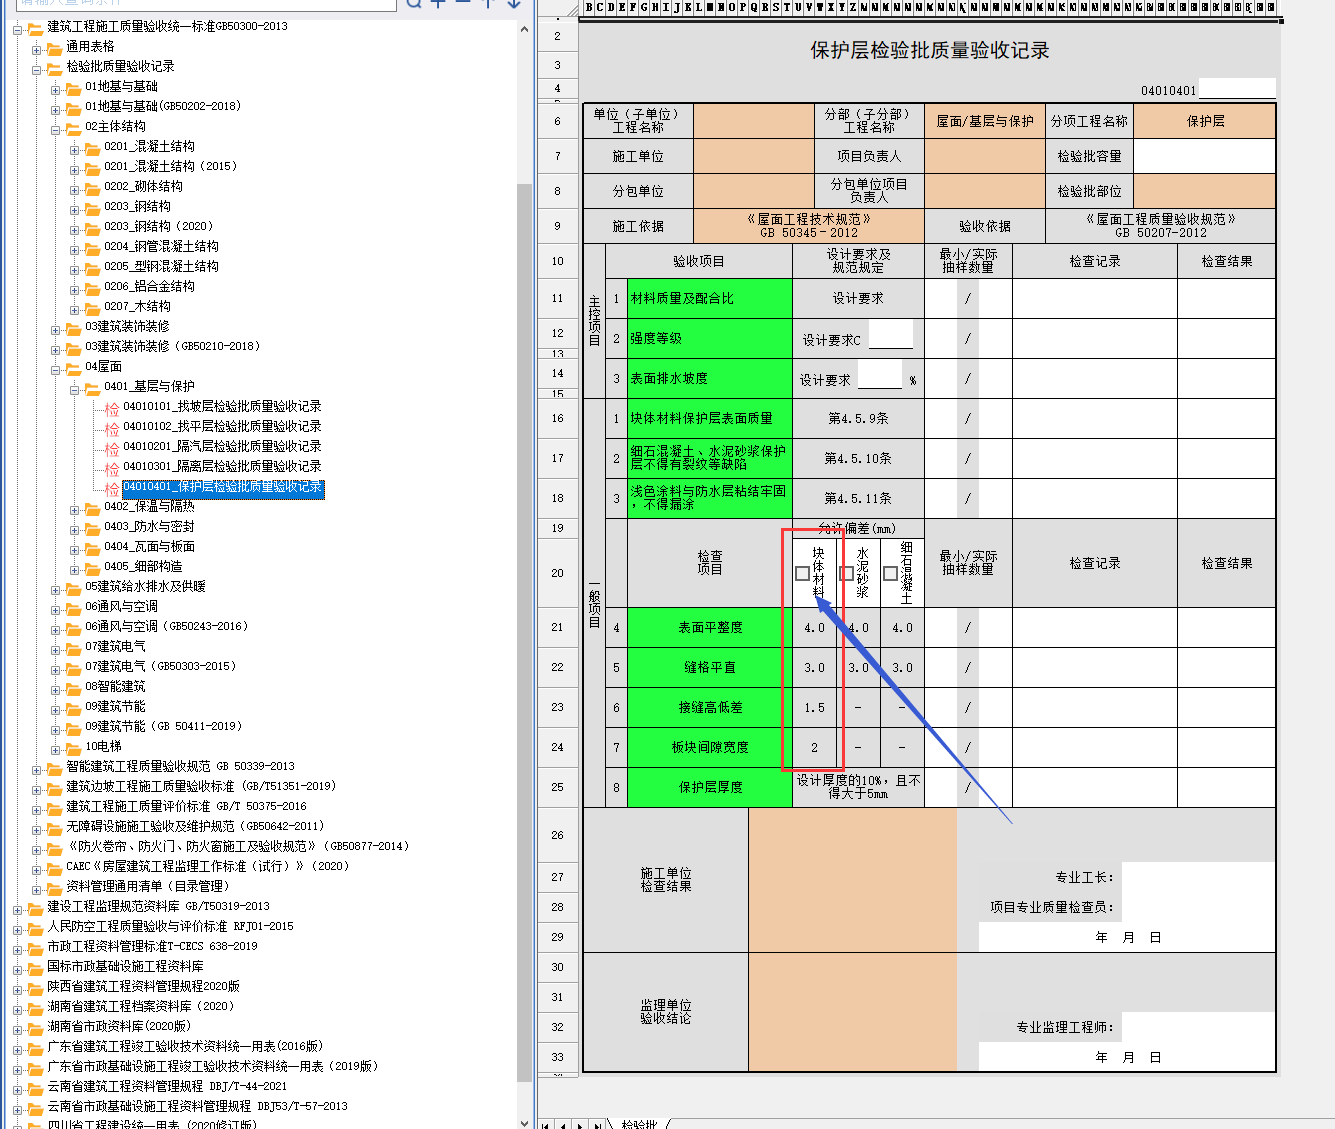The image size is (1335, 1129).
Task: Click folder icon of 国标市政基础设施工程资料库
Action: point(35,967)
